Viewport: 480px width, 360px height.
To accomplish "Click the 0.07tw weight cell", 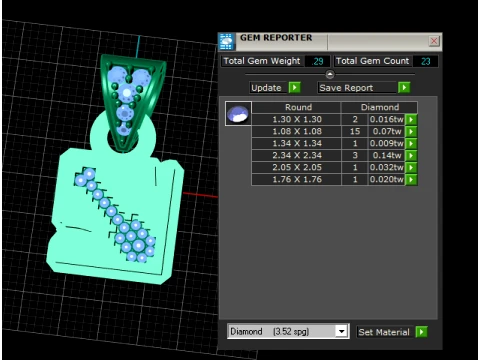I will point(386,131).
